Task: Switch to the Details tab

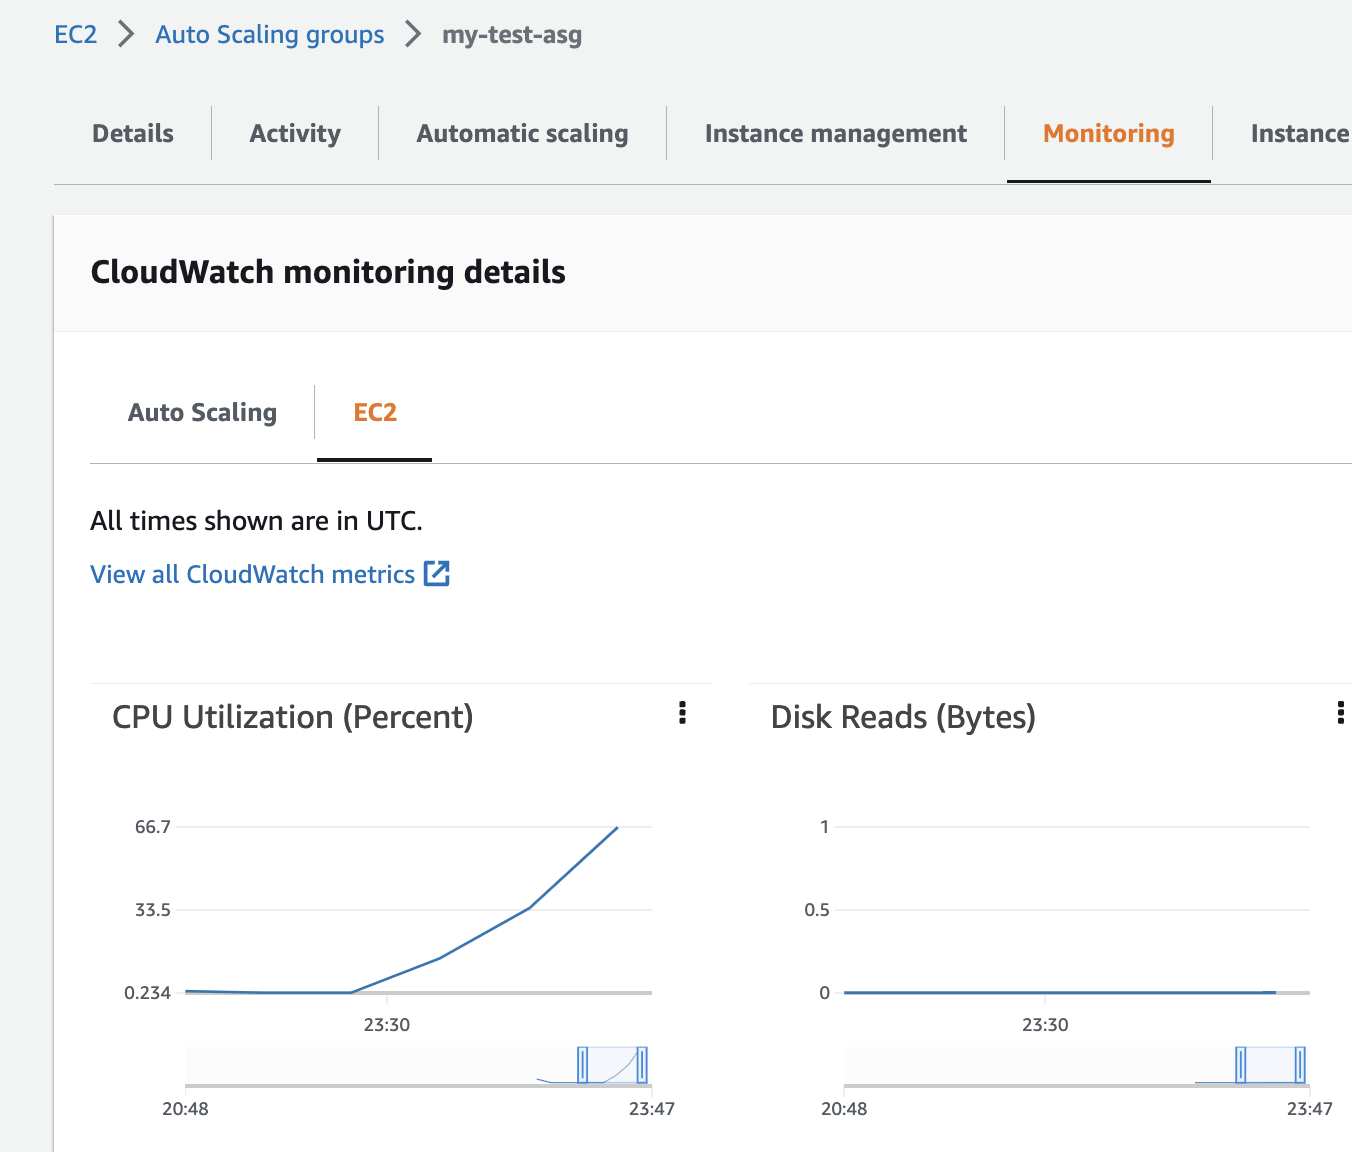Action: 133,134
